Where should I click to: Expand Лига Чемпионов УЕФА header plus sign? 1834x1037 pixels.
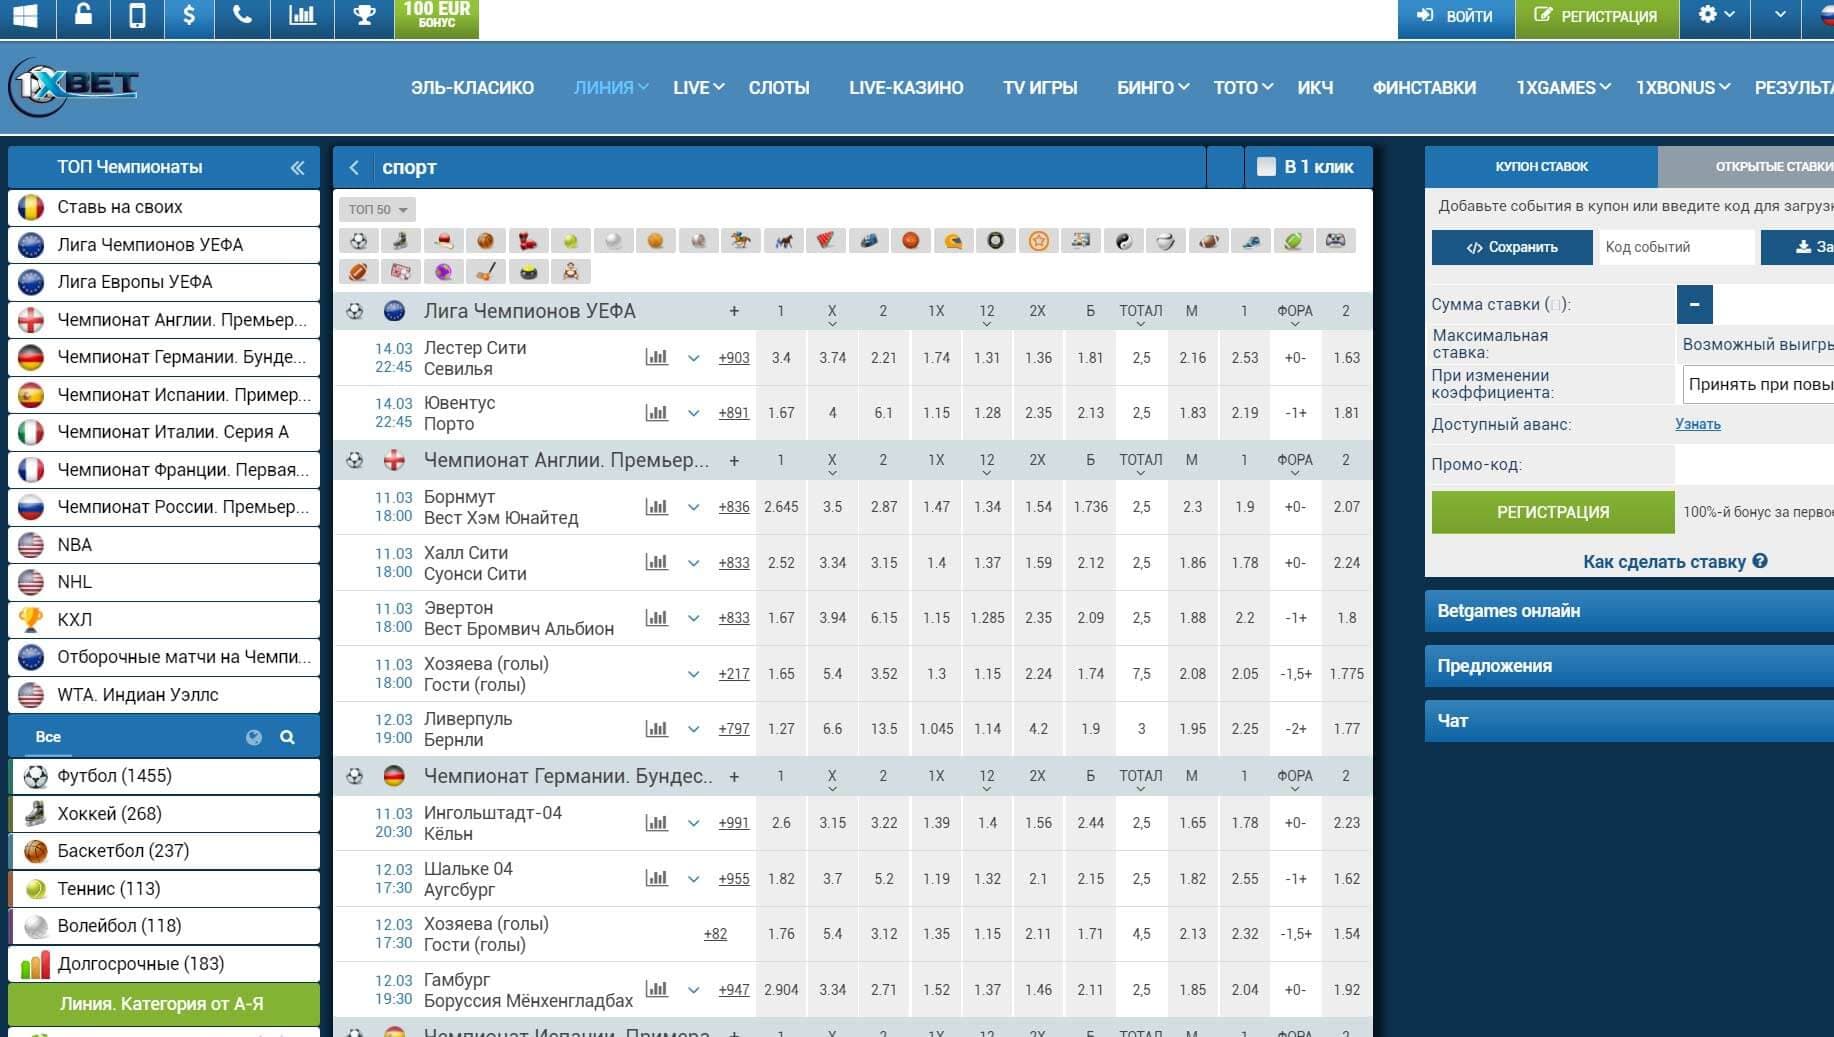click(x=734, y=311)
